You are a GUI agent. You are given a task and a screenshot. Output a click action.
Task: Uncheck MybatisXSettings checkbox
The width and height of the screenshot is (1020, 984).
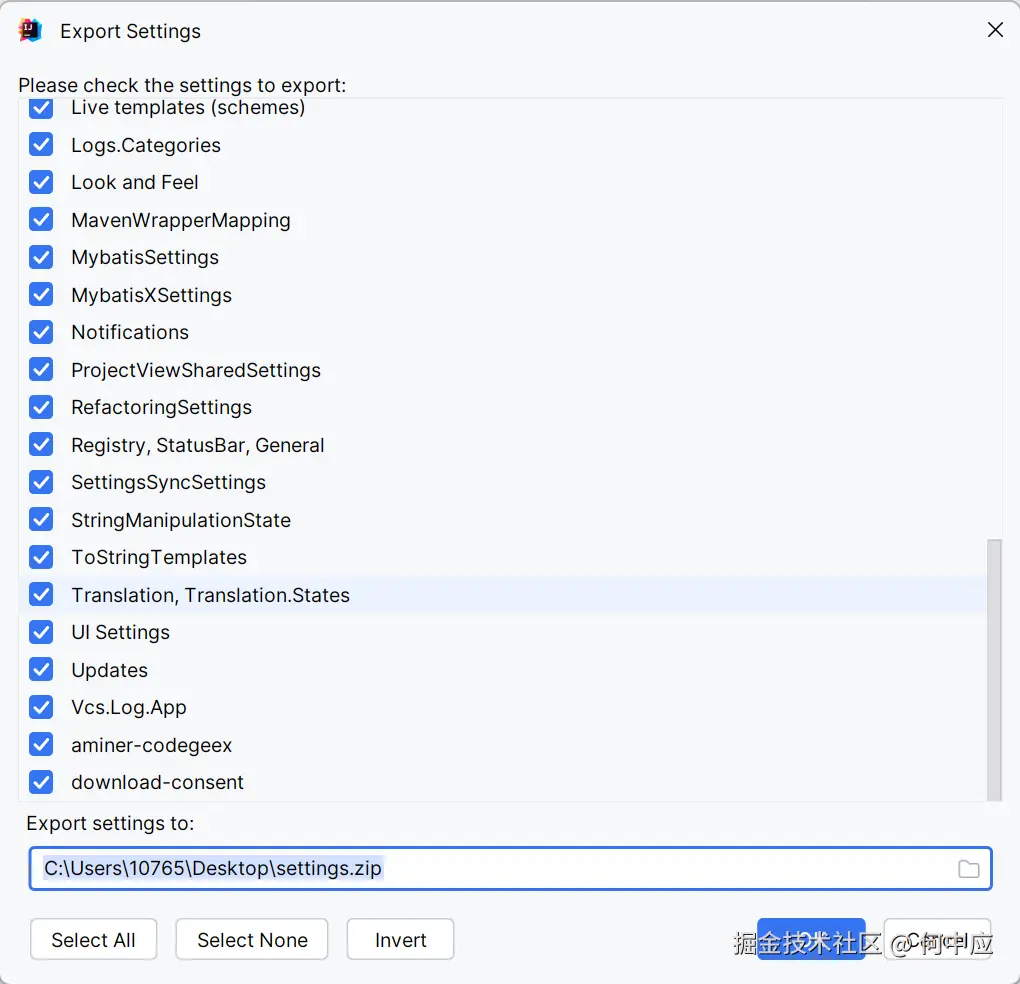41,295
